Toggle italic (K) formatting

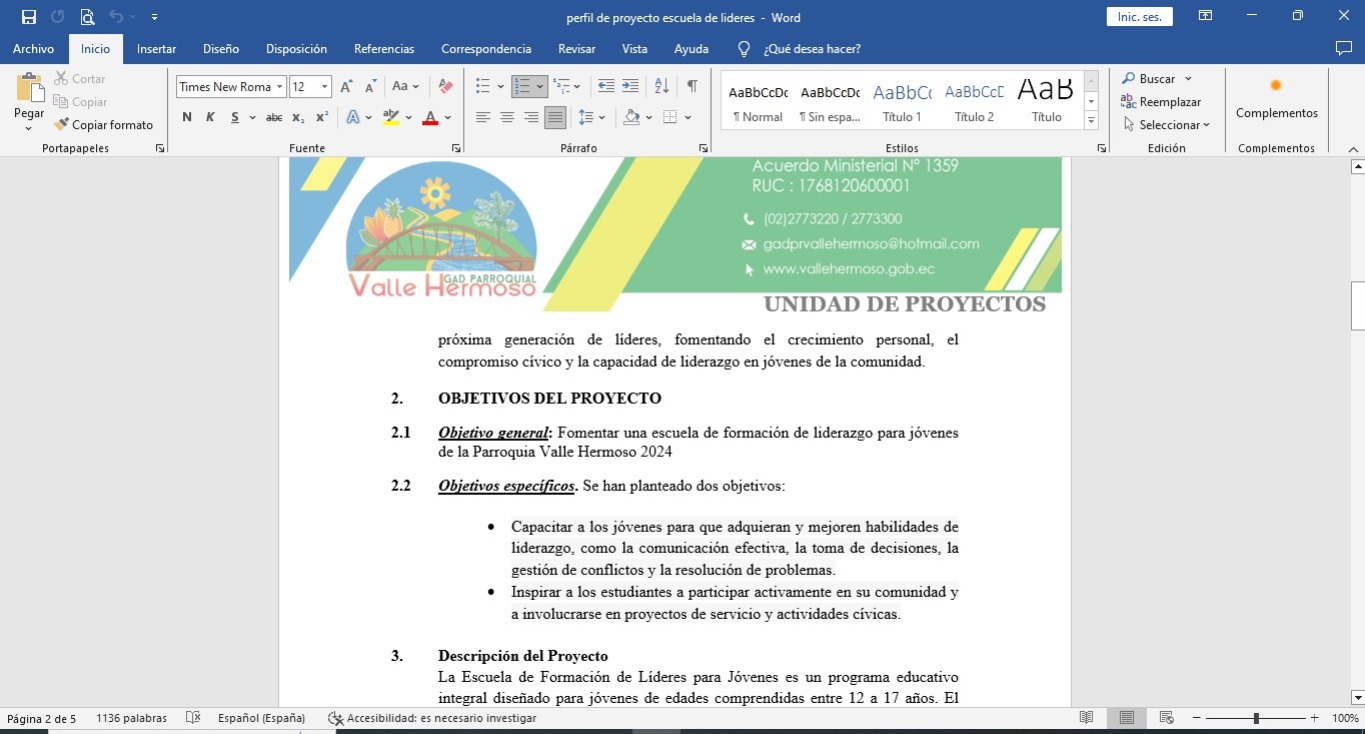210,117
